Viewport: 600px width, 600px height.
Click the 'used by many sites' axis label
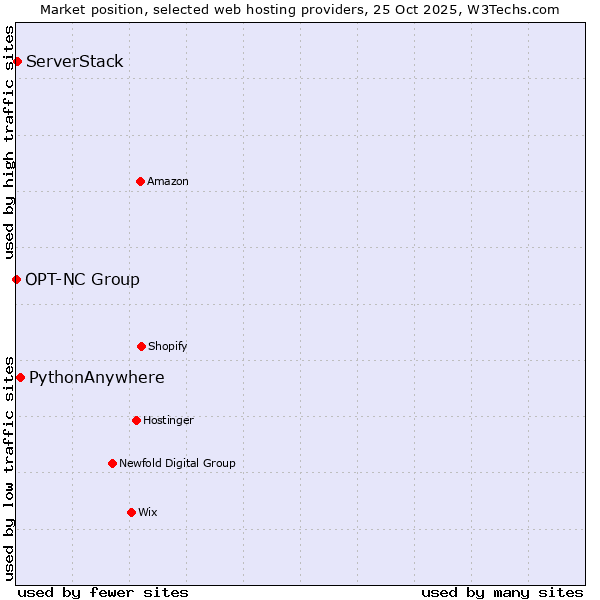click(x=502, y=592)
